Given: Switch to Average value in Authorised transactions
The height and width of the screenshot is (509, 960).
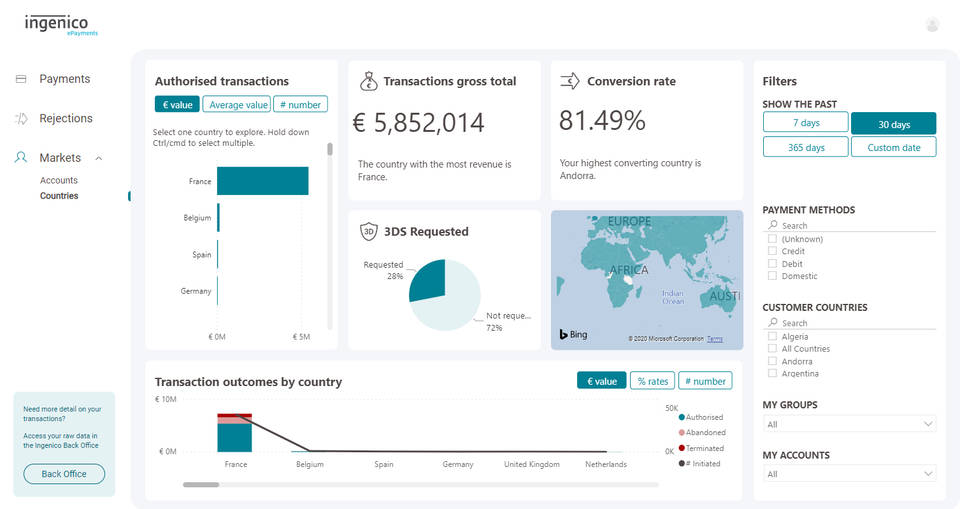Looking at the screenshot, I should (236, 105).
